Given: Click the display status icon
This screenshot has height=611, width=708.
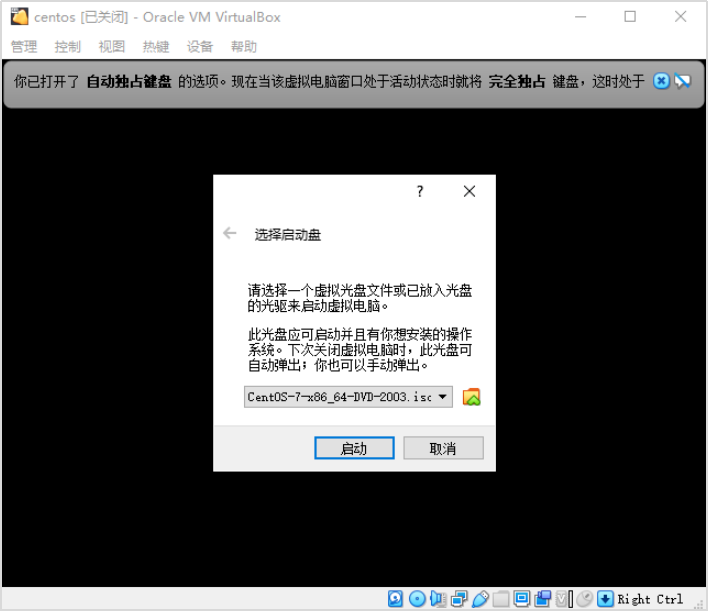Looking at the screenshot, I should (522, 599).
